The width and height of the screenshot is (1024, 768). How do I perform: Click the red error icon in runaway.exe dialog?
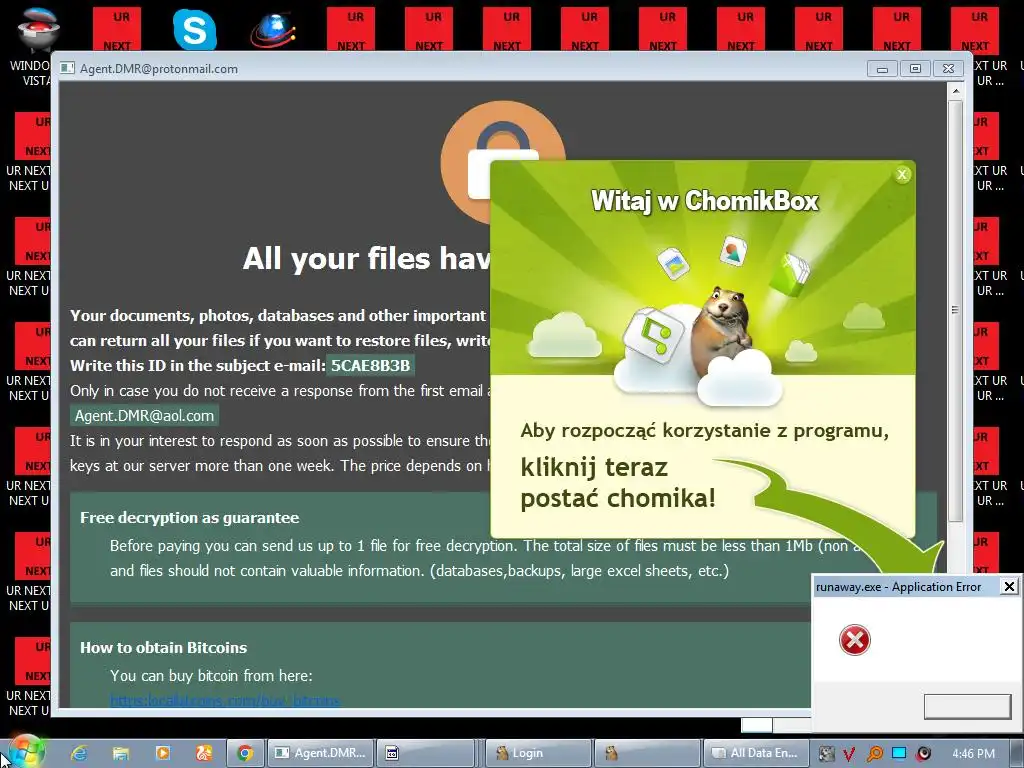click(x=854, y=640)
